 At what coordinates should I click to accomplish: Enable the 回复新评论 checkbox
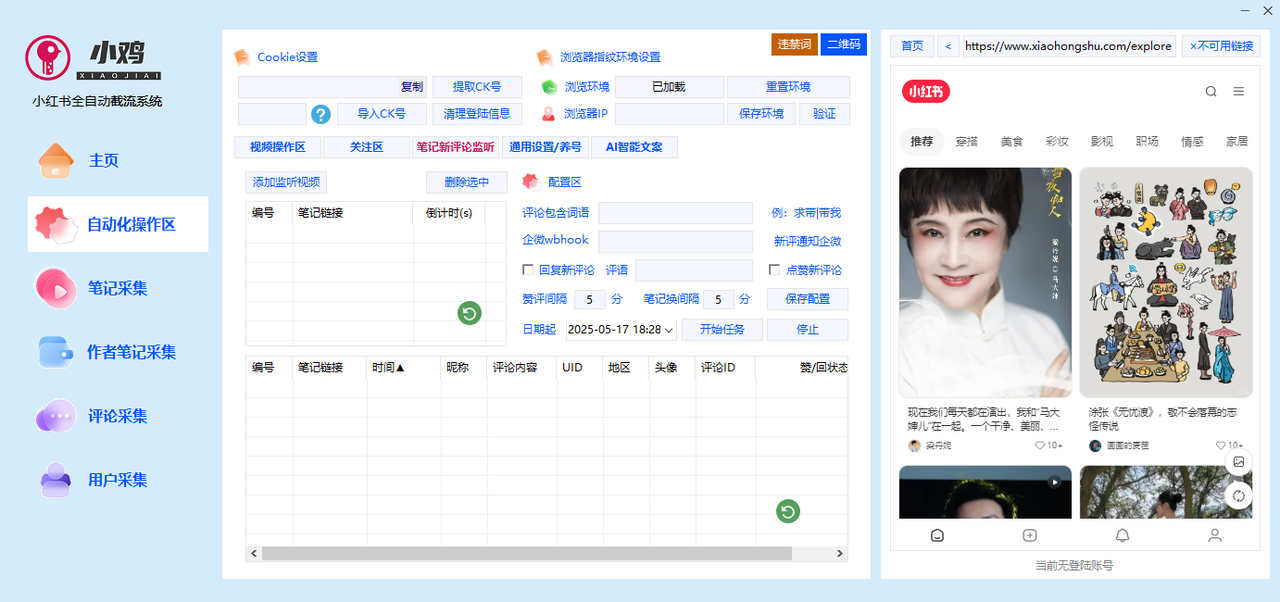(x=529, y=270)
